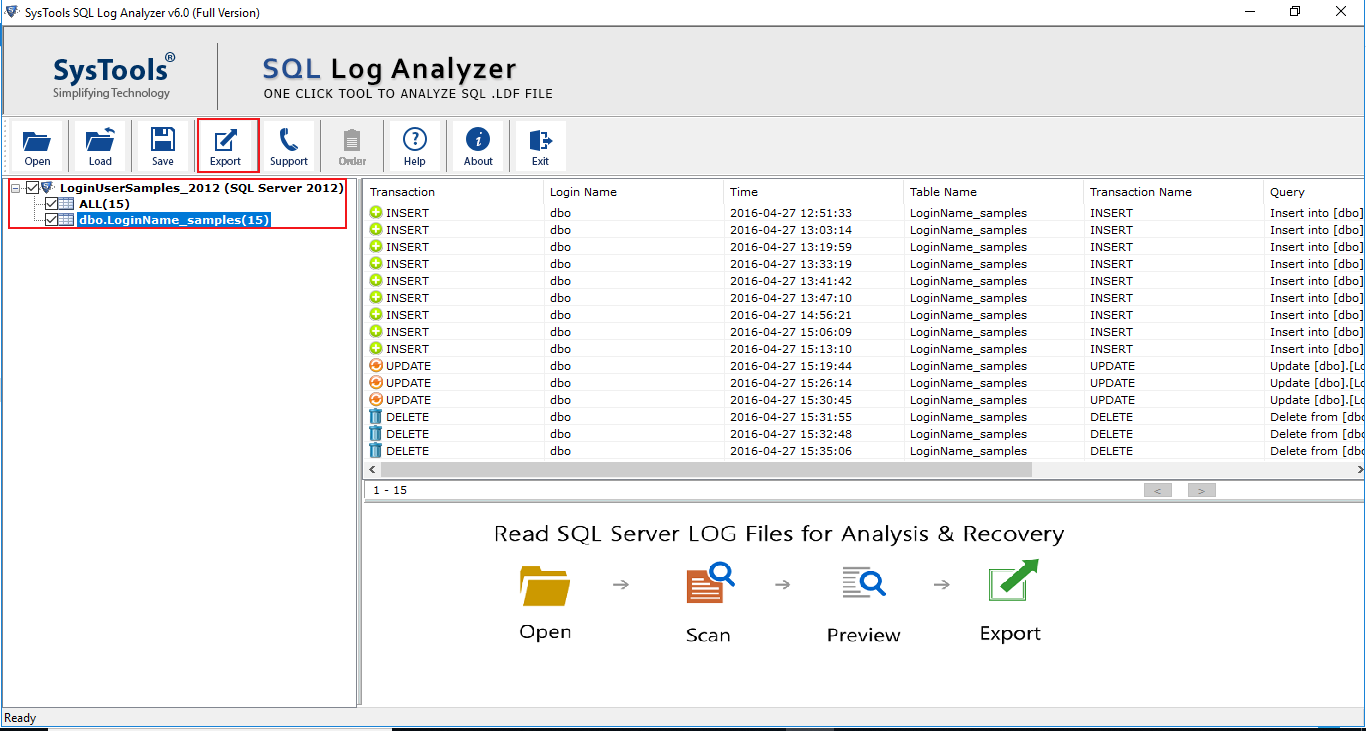The image size is (1366, 731).
Task: Click the database icon beside LoginUserSamples_2012
Action: tap(48, 188)
